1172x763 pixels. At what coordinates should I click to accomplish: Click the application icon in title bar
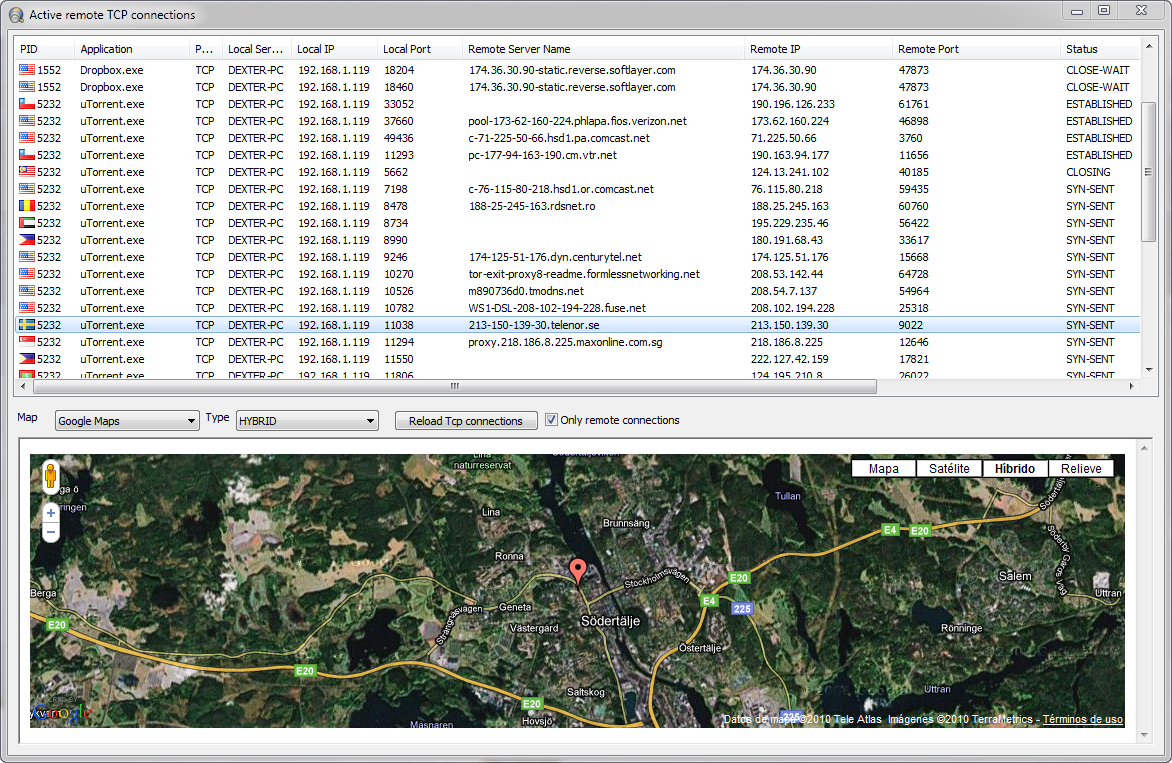[x=15, y=15]
